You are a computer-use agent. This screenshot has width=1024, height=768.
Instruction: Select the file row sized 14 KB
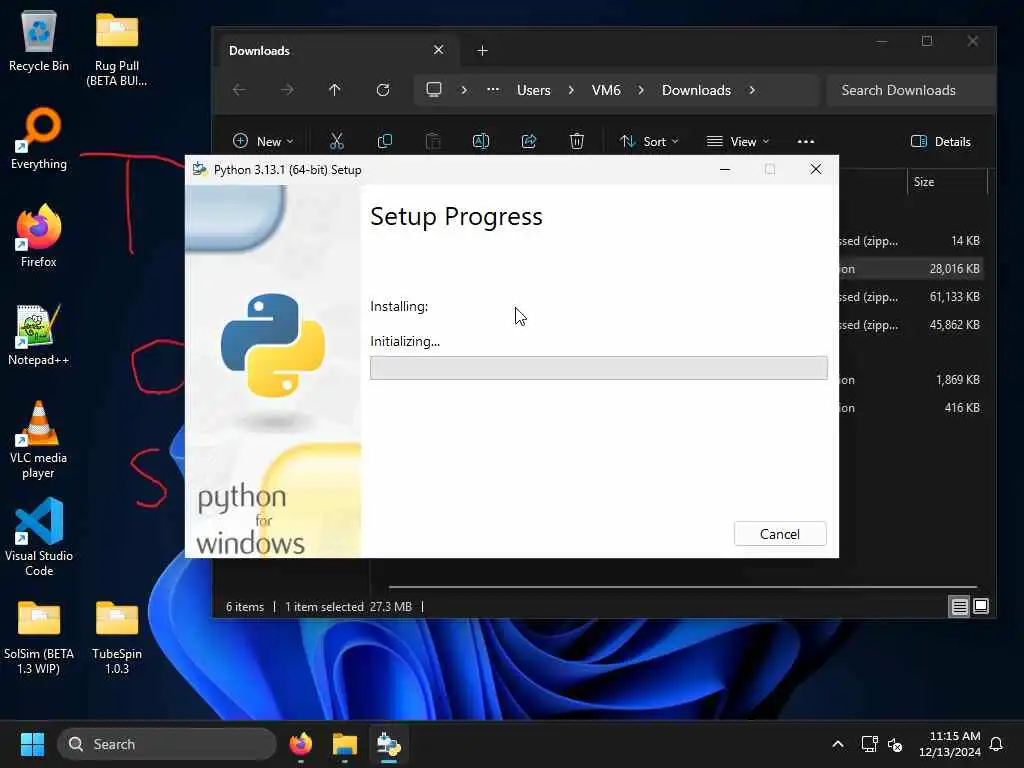(911, 240)
